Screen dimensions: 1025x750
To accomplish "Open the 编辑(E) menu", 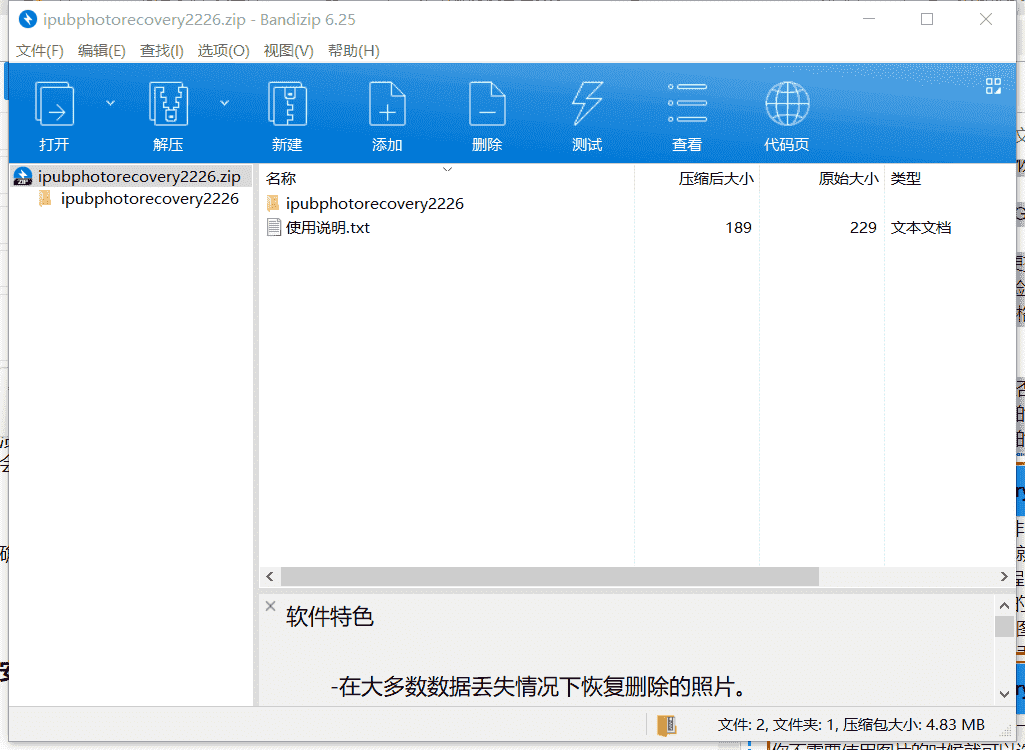I will point(101,51).
